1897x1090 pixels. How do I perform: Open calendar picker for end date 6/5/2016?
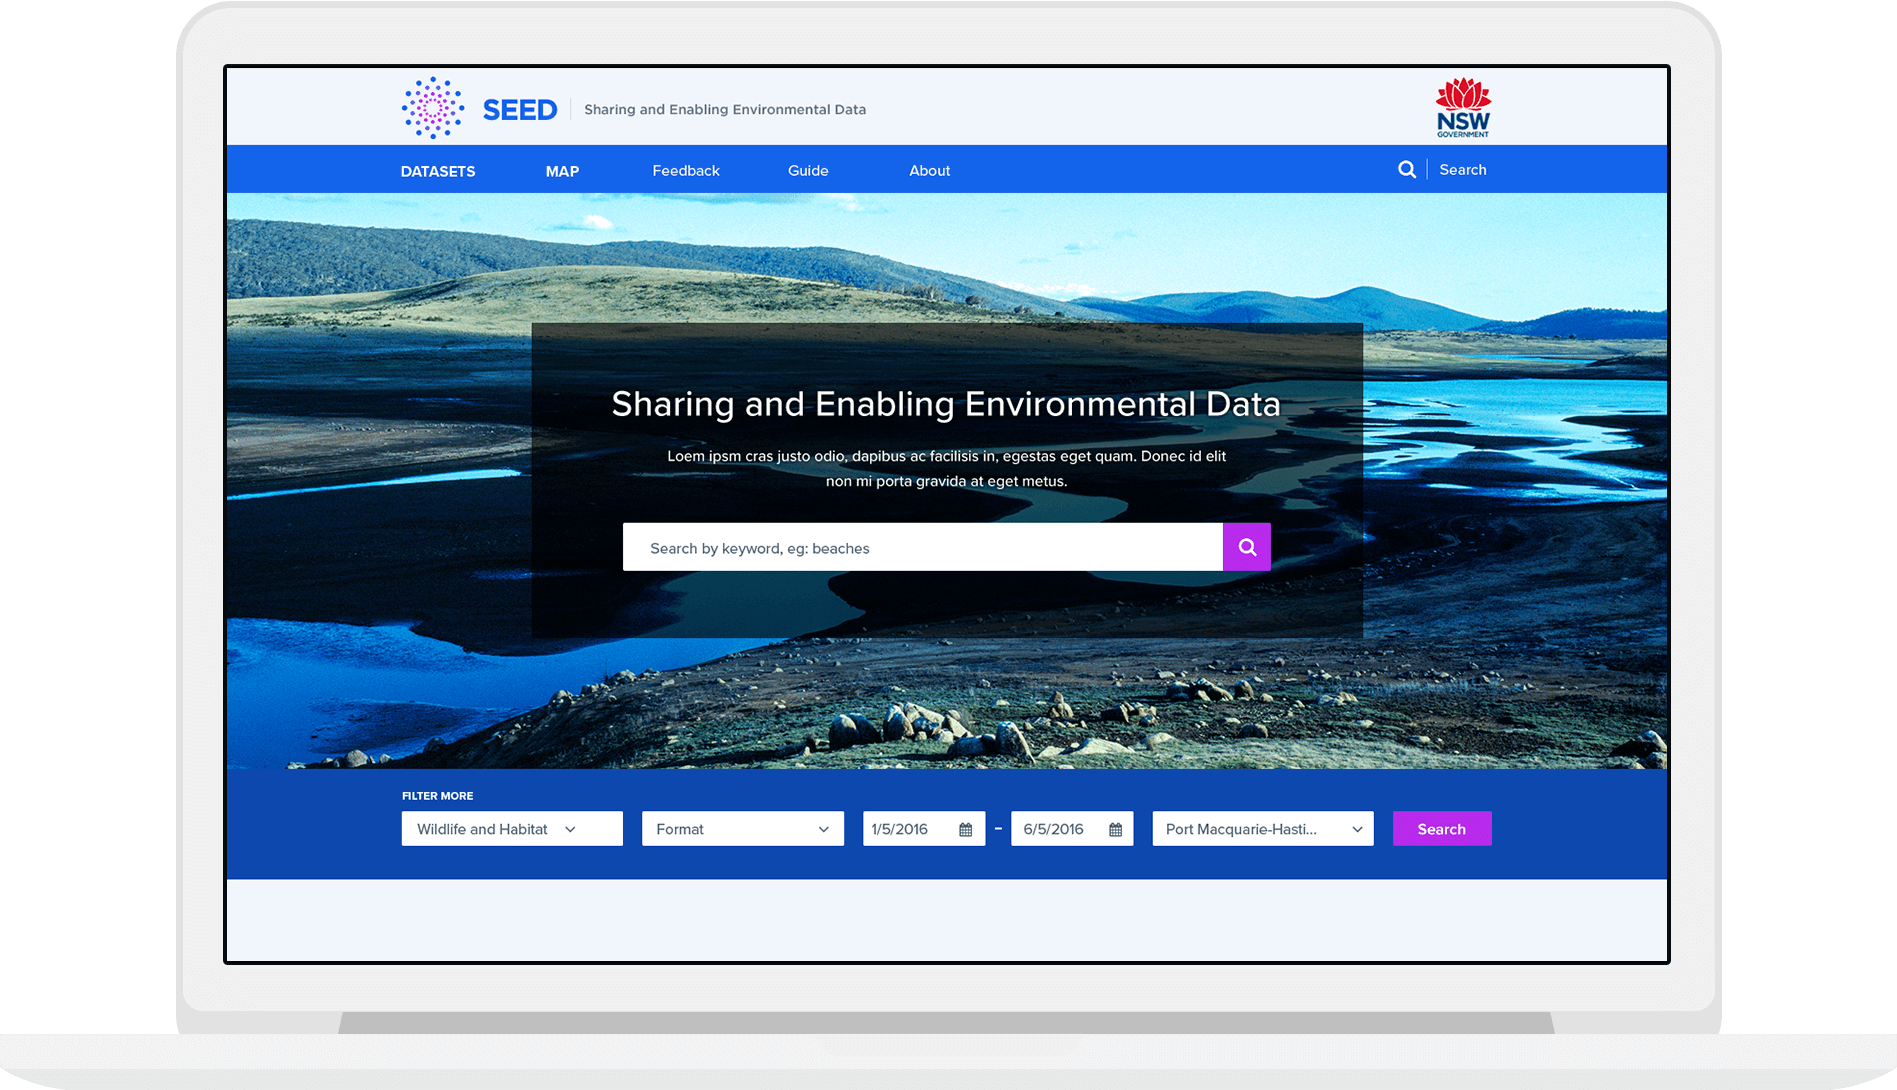coord(1115,830)
